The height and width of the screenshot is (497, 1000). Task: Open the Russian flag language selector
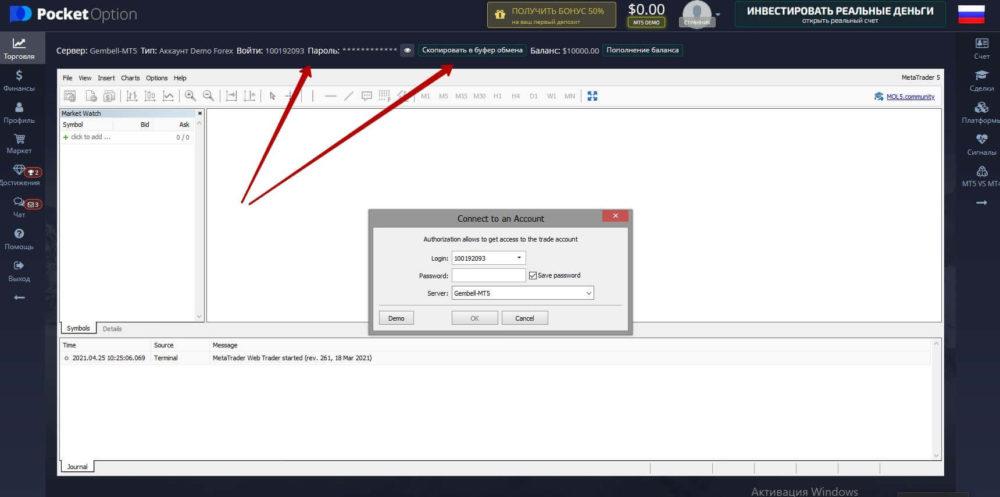click(971, 14)
